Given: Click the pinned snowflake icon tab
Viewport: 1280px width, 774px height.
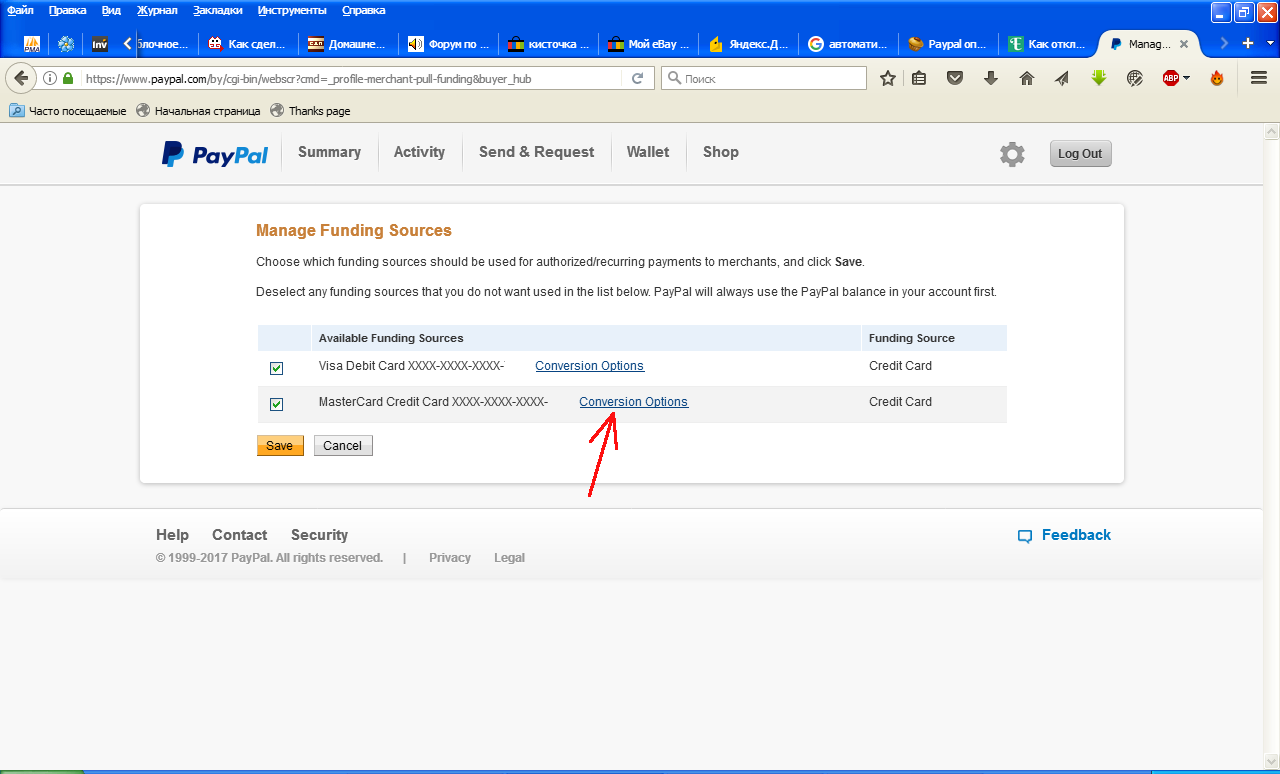Looking at the screenshot, I should (66, 44).
